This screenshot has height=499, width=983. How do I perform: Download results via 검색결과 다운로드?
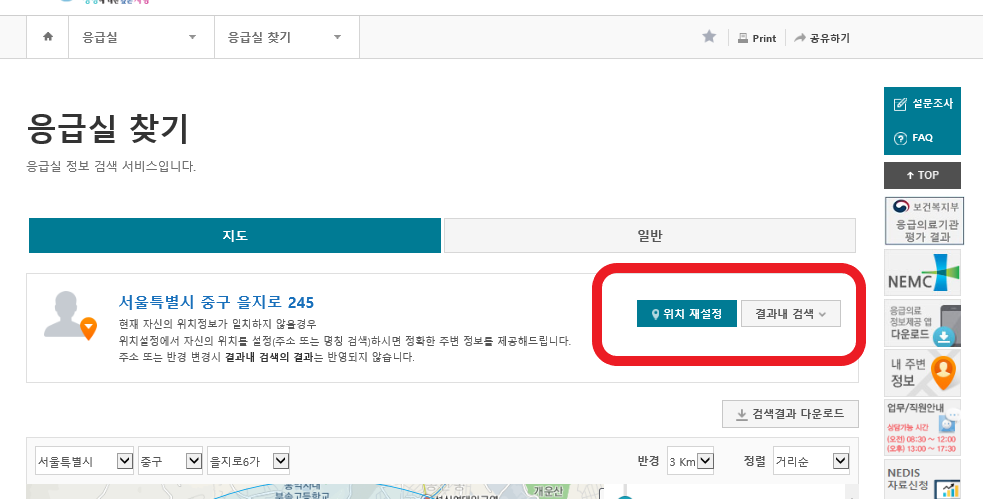(x=790, y=414)
